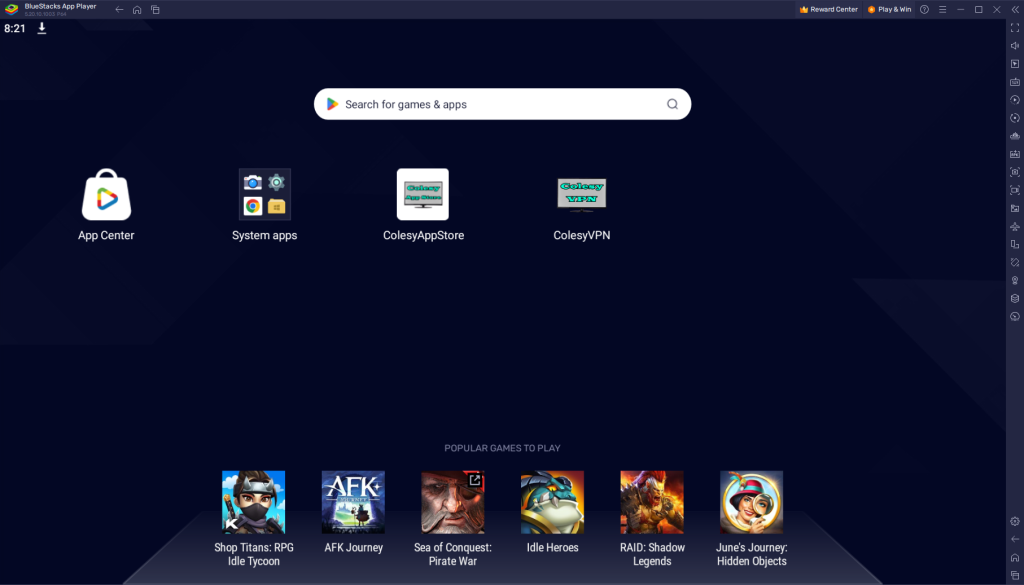Enter fullscreen from the sidebar
Image resolution: width=1024 pixels, height=585 pixels.
(x=1015, y=27)
